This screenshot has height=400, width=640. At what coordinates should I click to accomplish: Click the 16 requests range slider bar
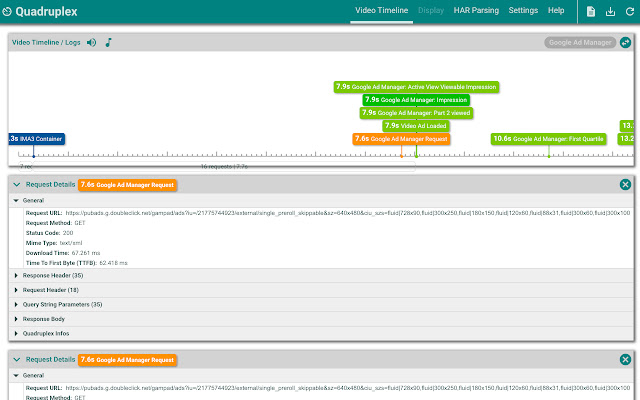click(x=224, y=167)
